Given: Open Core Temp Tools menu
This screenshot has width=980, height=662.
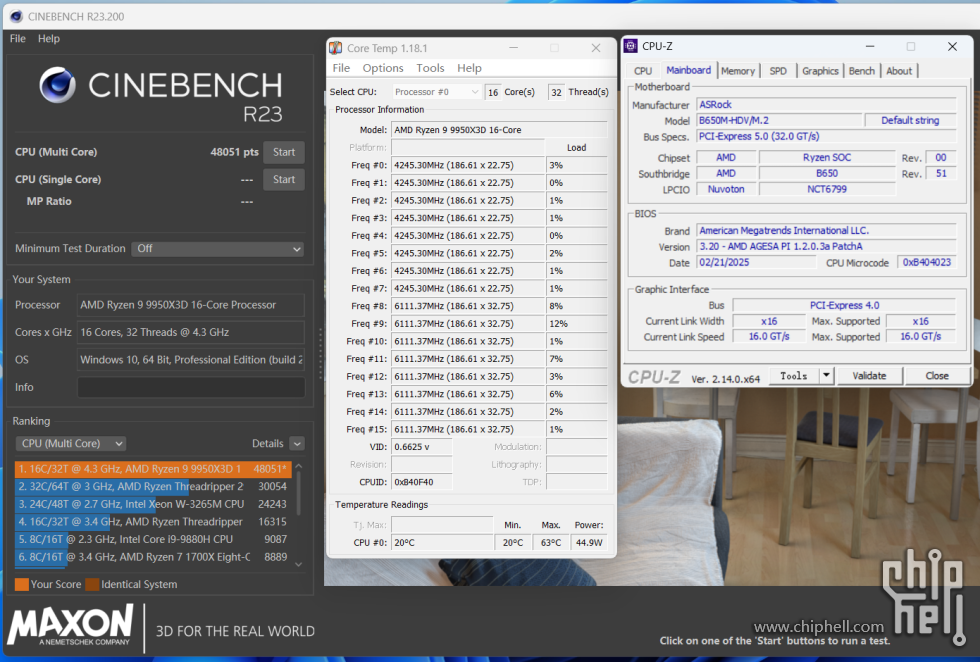Looking at the screenshot, I should pos(431,68).
